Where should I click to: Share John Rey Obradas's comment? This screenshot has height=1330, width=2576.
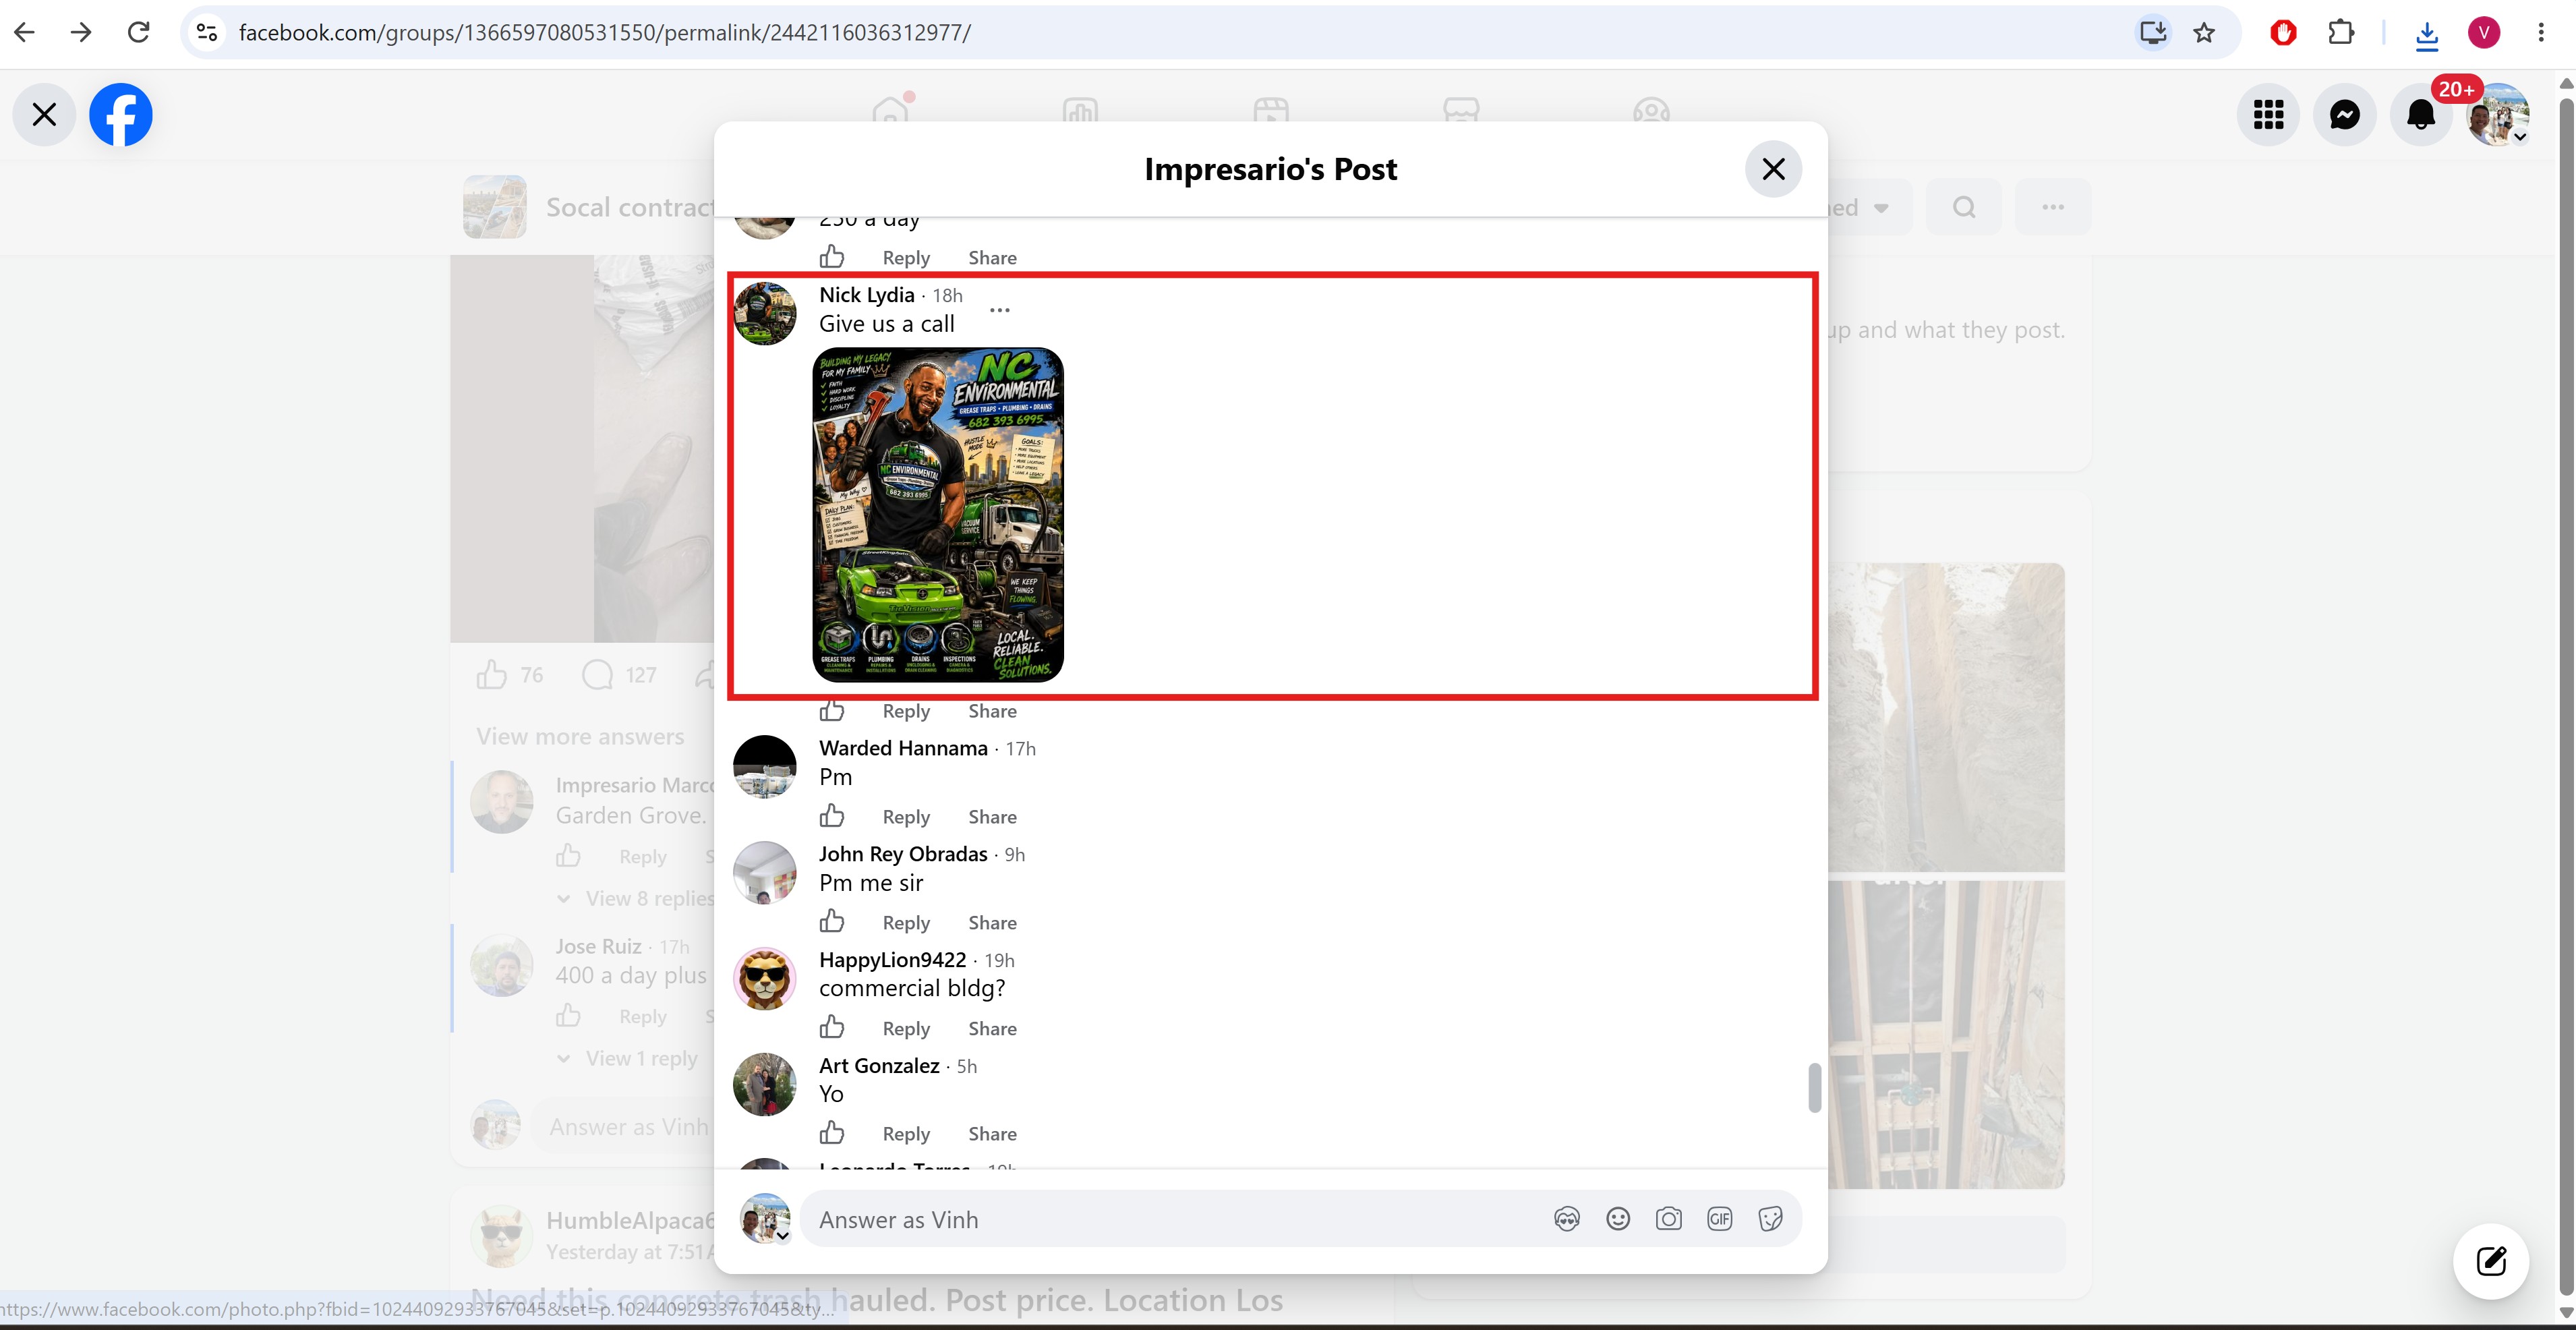pyautogui.click(x=992, y=923)
